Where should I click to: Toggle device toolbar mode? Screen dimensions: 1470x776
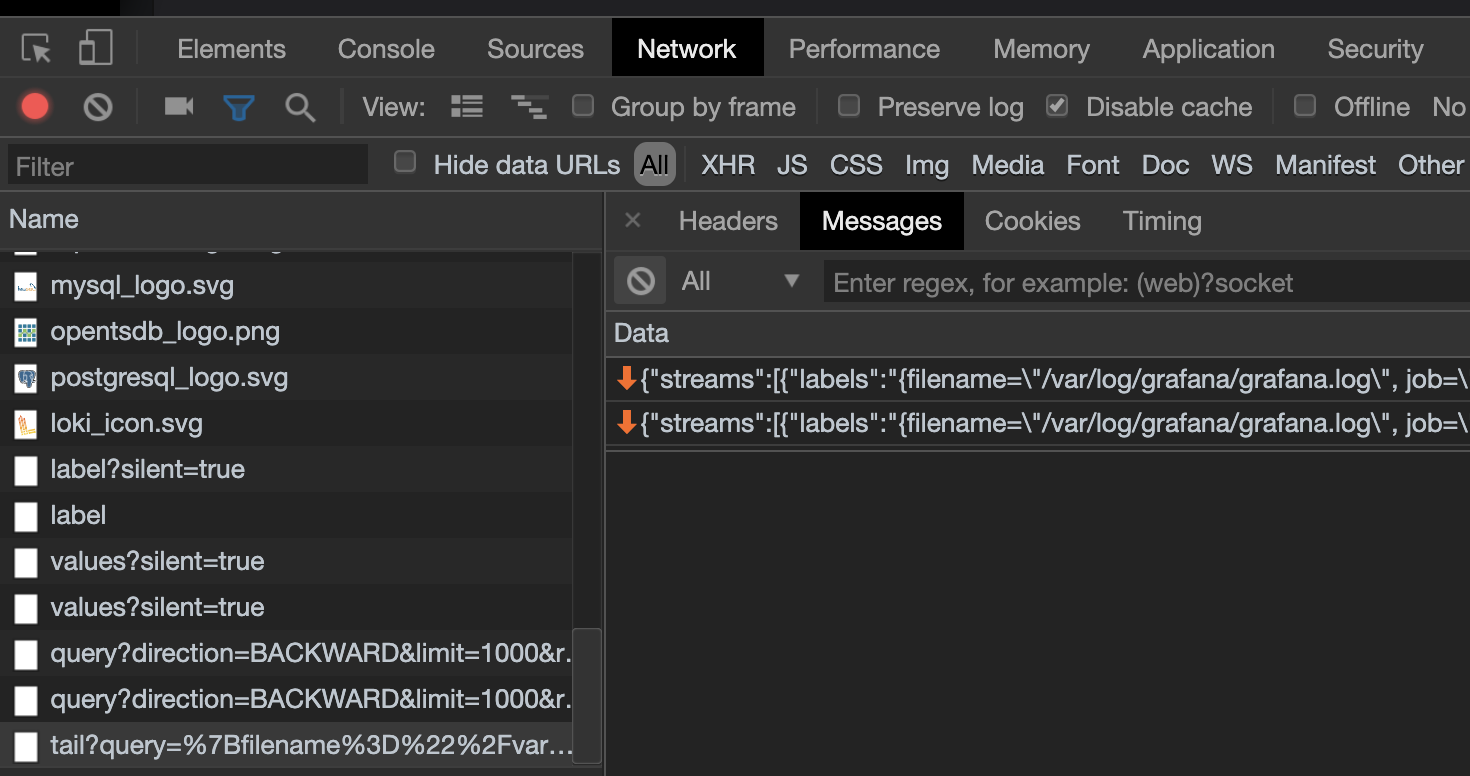click(x=95, y=47)
